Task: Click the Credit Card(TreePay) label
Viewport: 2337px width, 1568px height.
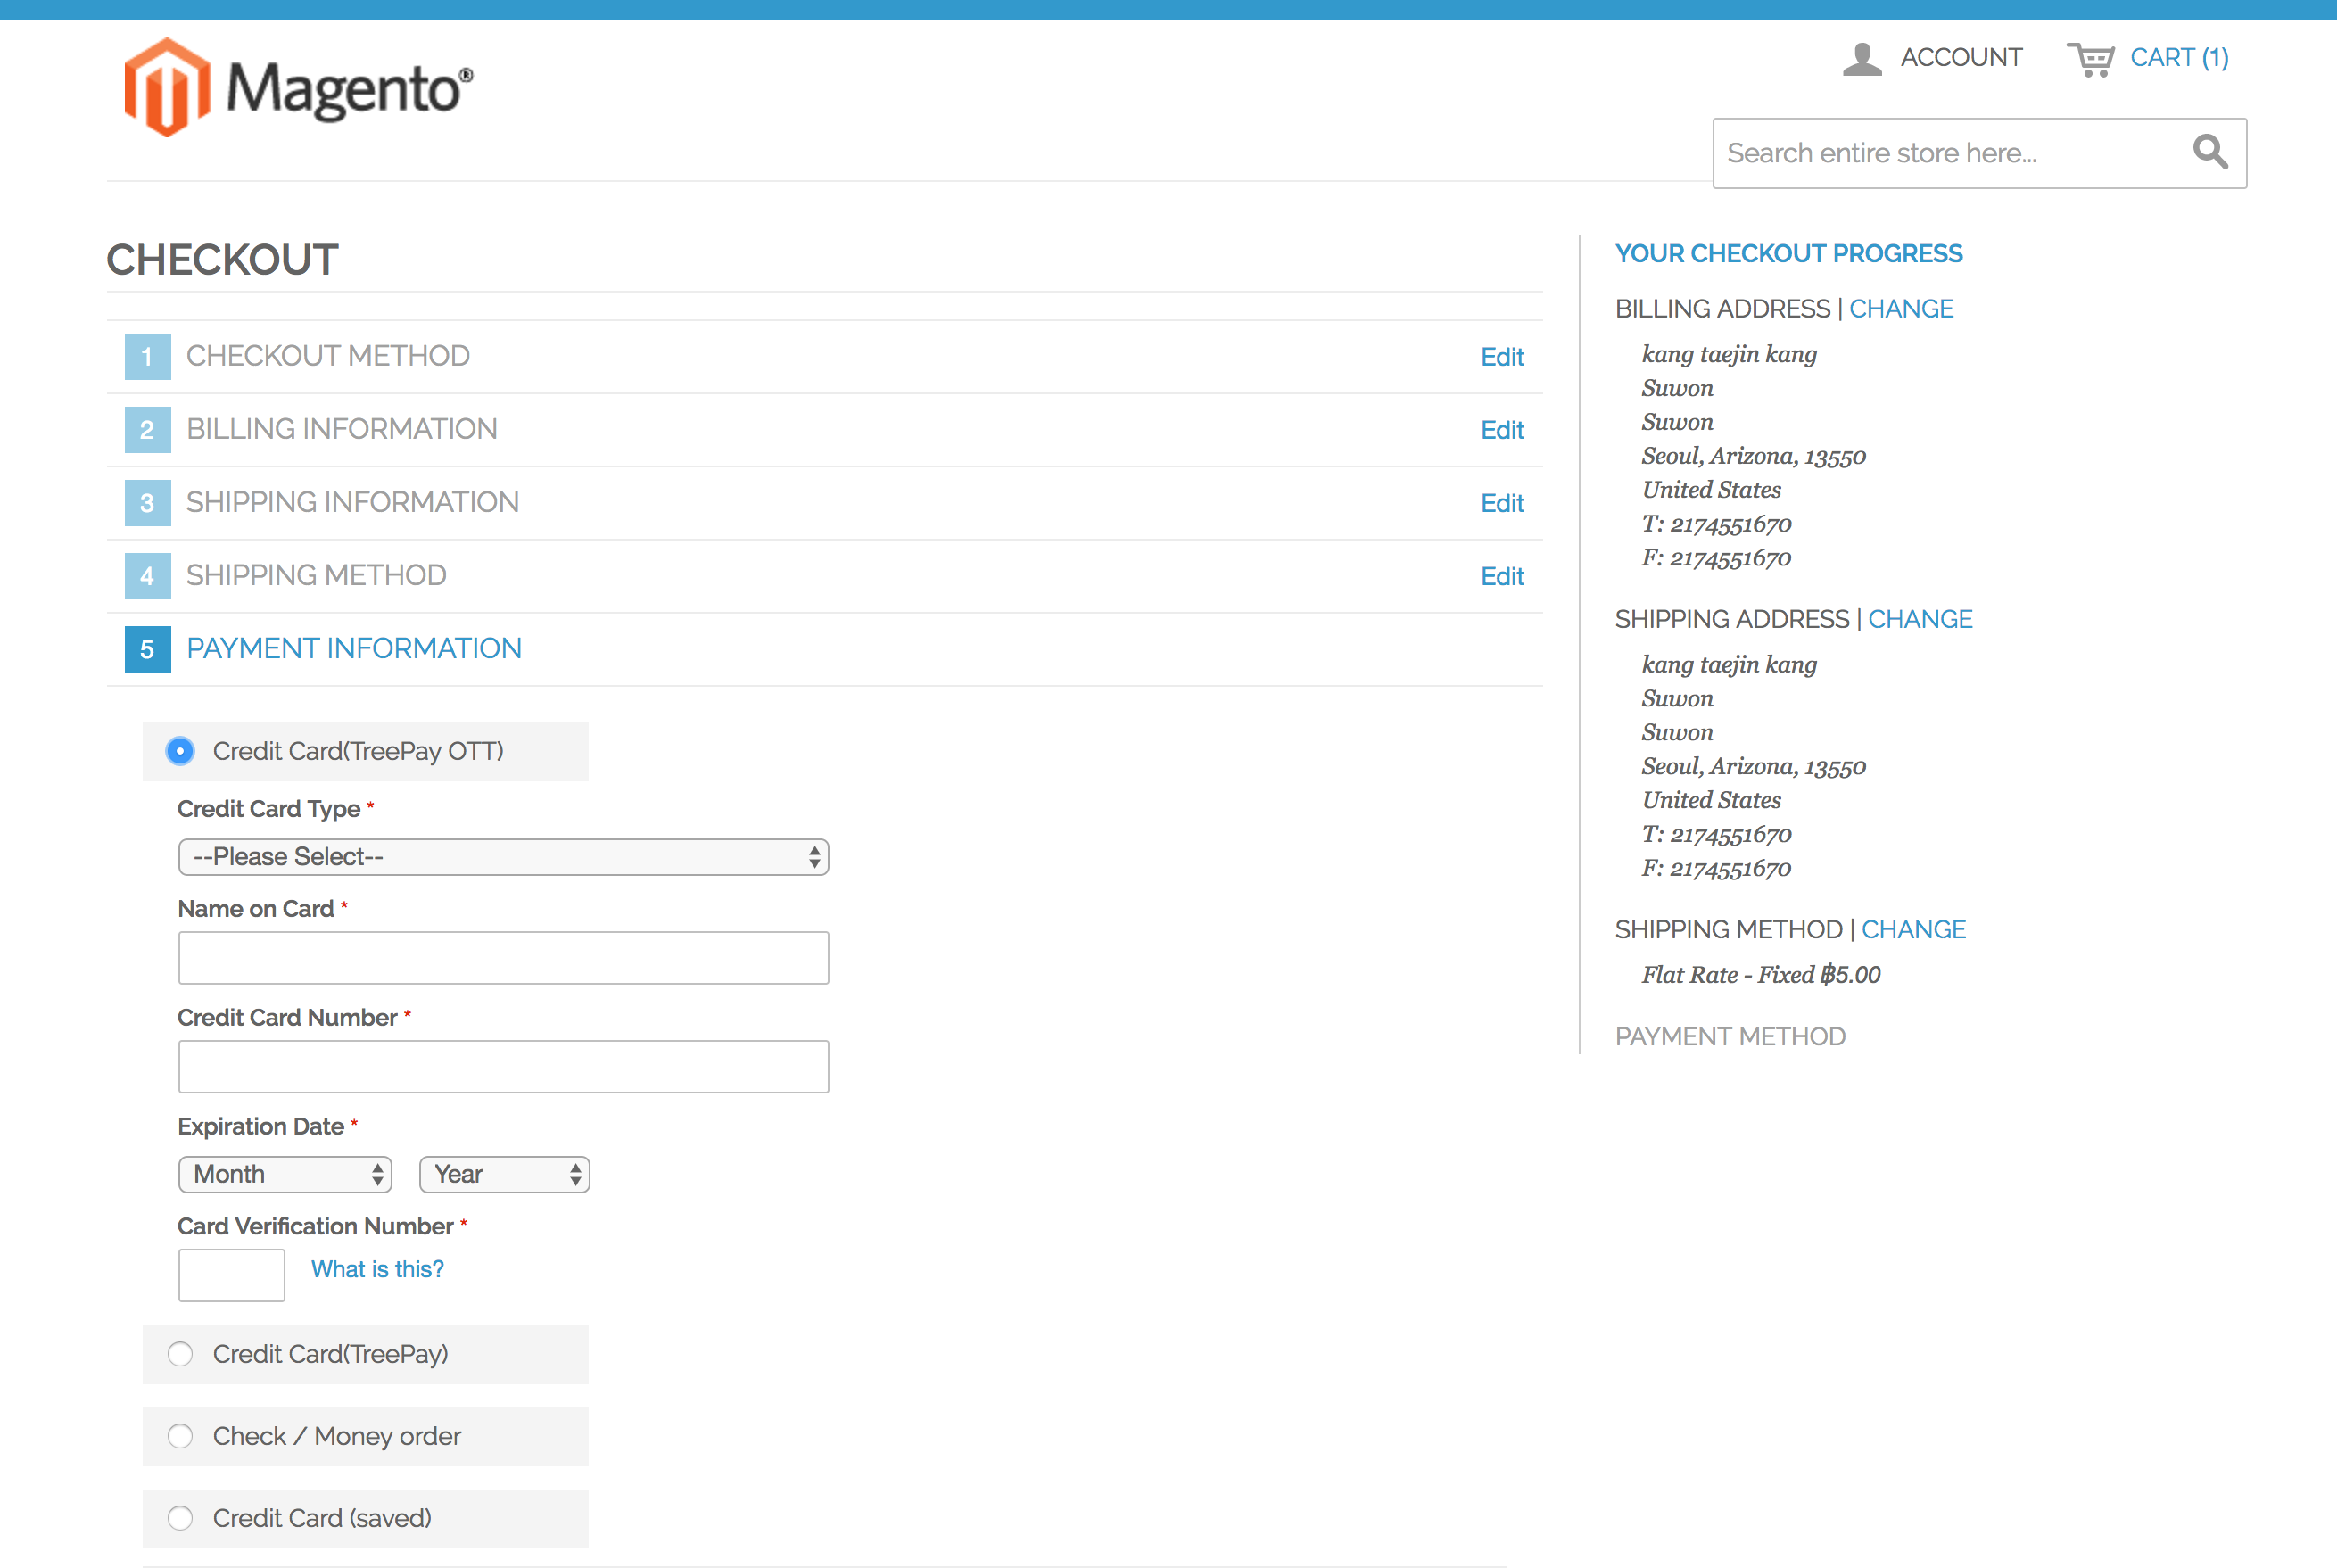Action: click(x=330, y=1354)
